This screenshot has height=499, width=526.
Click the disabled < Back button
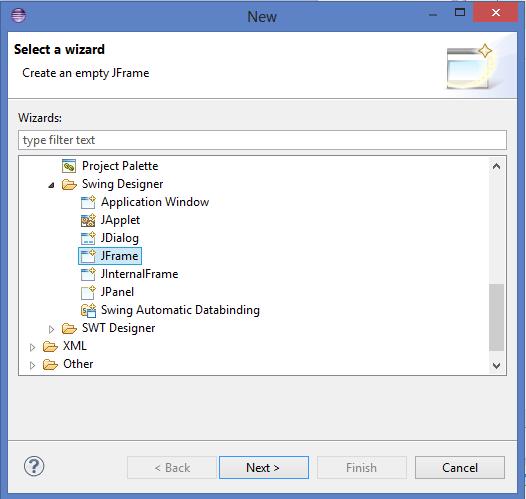tap(172, 467)
